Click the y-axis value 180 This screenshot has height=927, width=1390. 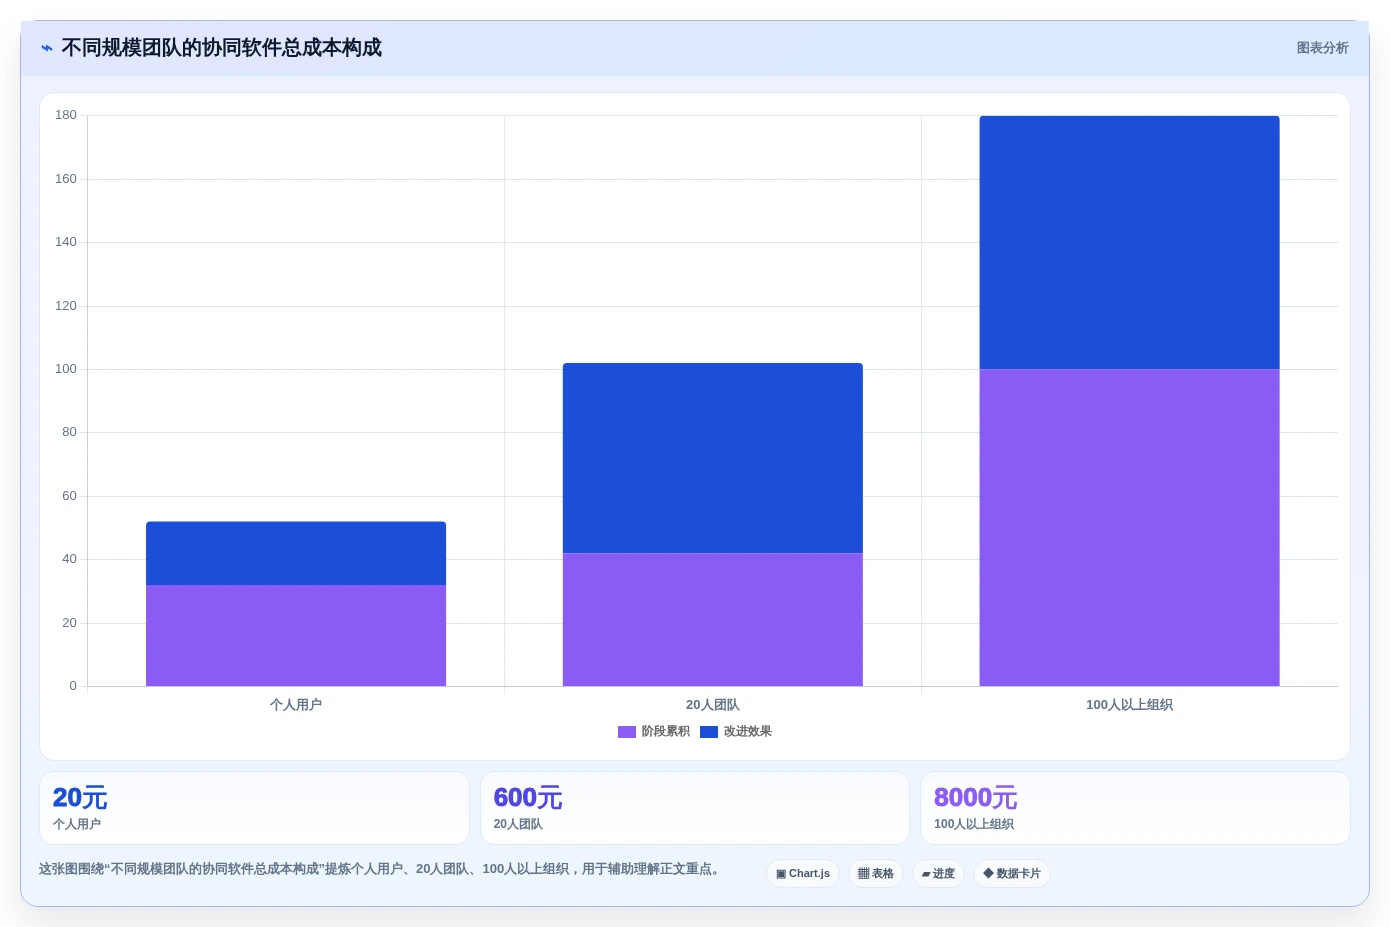click(x=66, y=115)
